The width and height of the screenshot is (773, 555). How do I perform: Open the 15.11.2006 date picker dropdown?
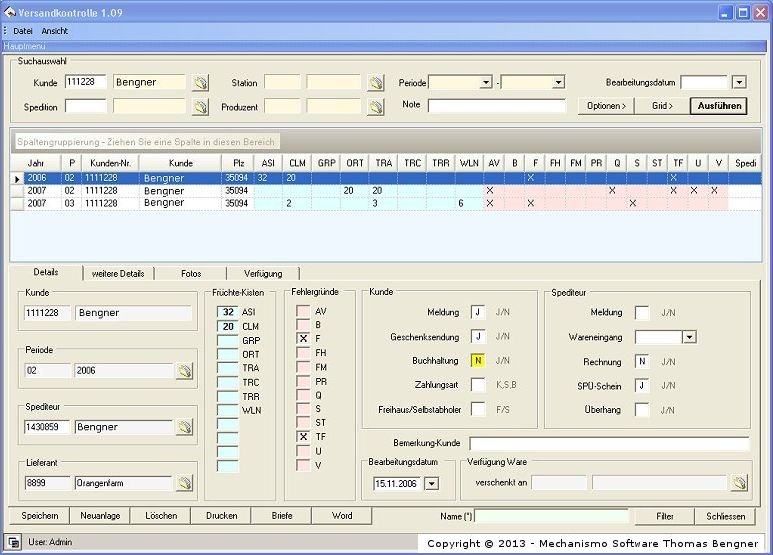[431, 484]
